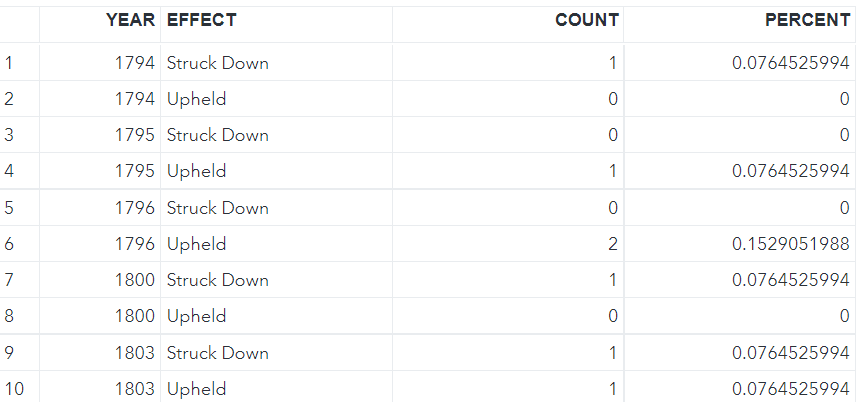
Task: Click the percent cell in row 7
Action: 791,280
